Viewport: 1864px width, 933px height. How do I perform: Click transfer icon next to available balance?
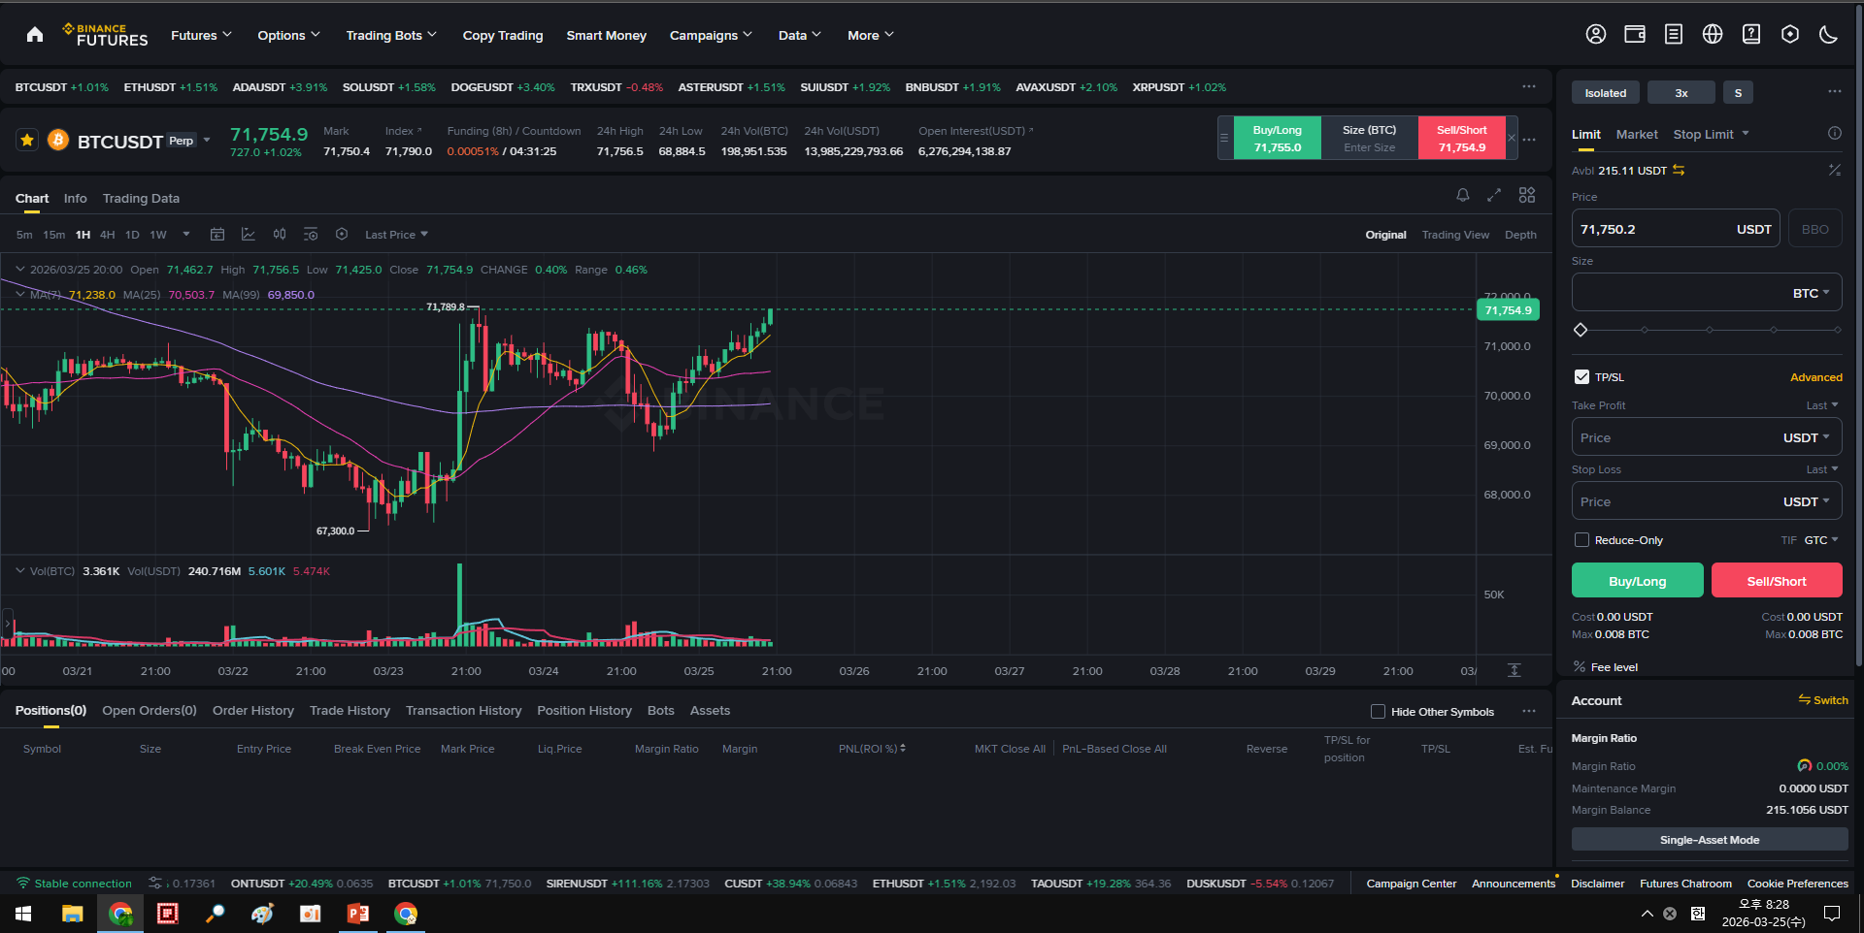1679,170
